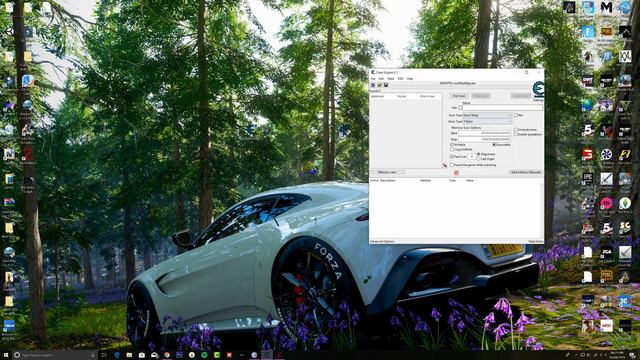640x360 pixels.
Task: Click the Next Scan button
Action: (x=481, y=96)
